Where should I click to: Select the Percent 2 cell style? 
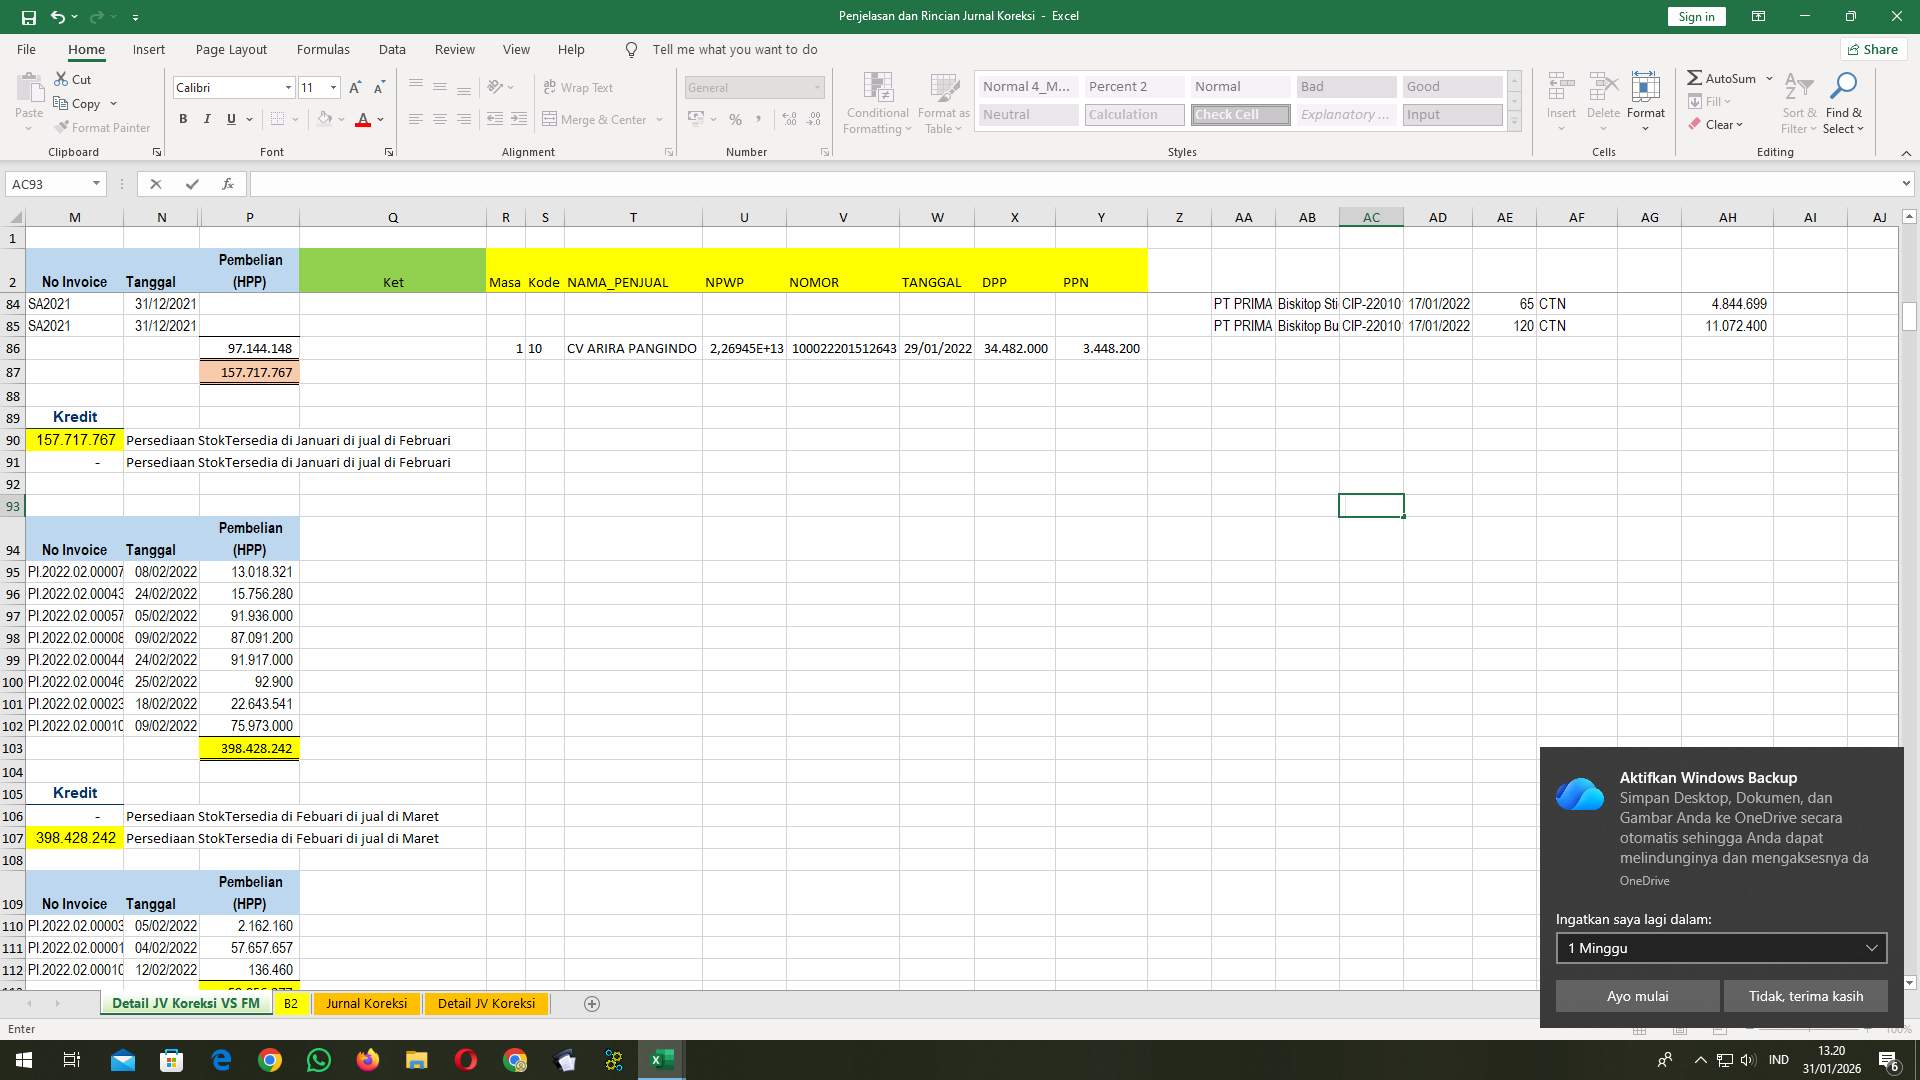(1133, 86)
